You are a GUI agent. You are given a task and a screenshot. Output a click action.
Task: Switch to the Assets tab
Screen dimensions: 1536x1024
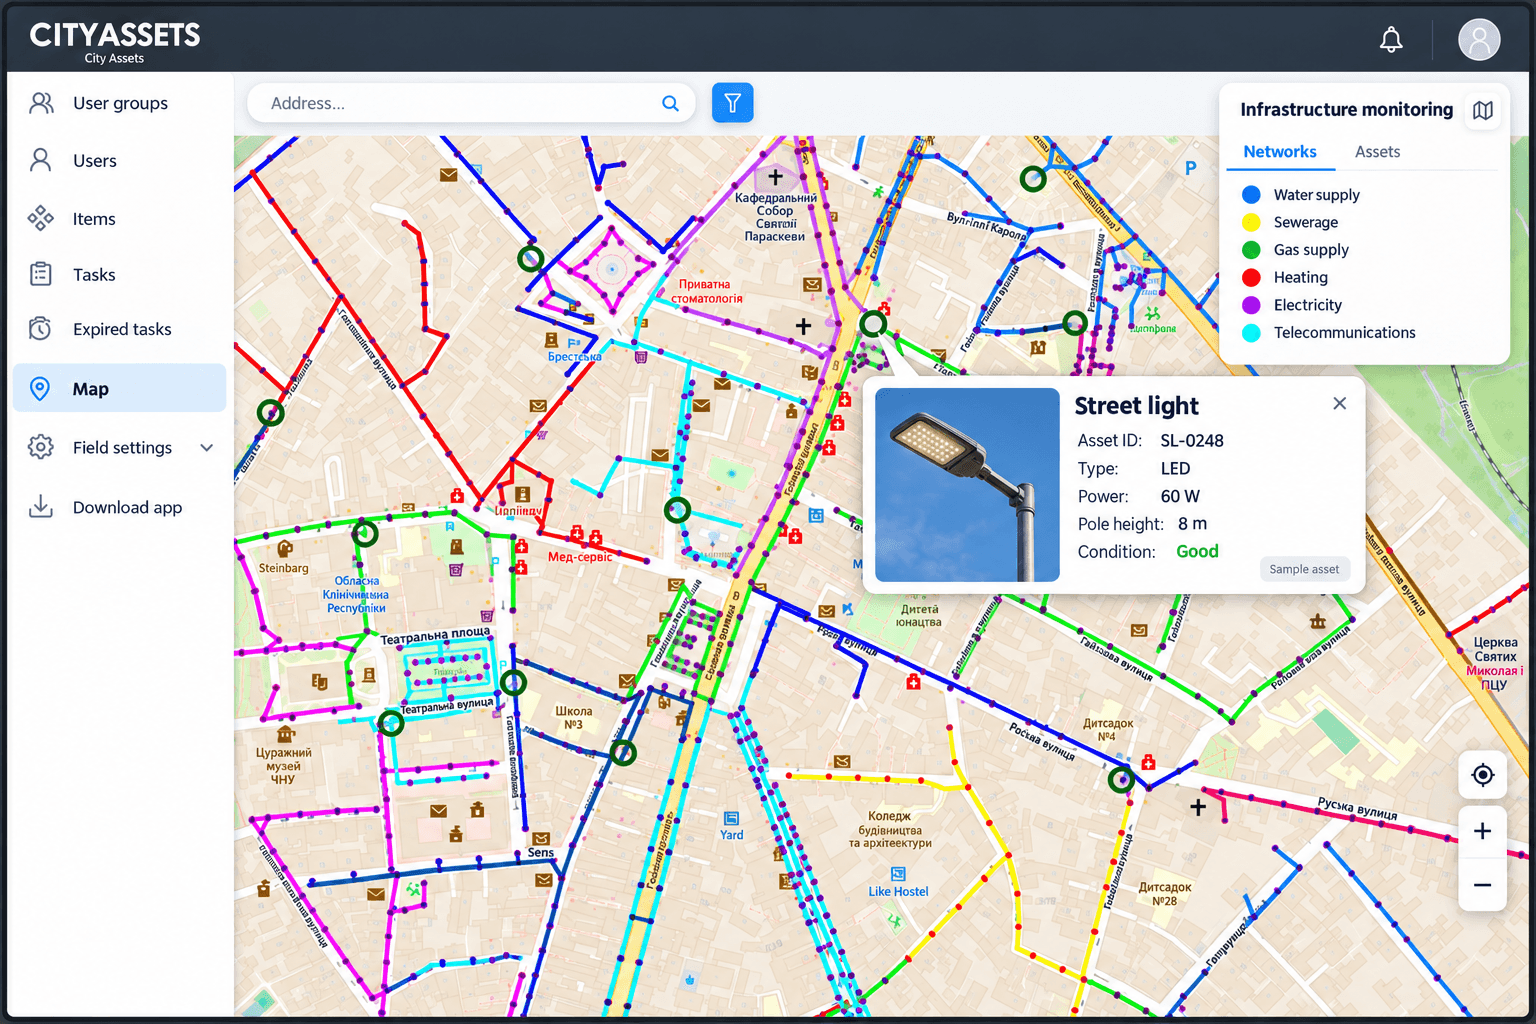point(1377,152)
